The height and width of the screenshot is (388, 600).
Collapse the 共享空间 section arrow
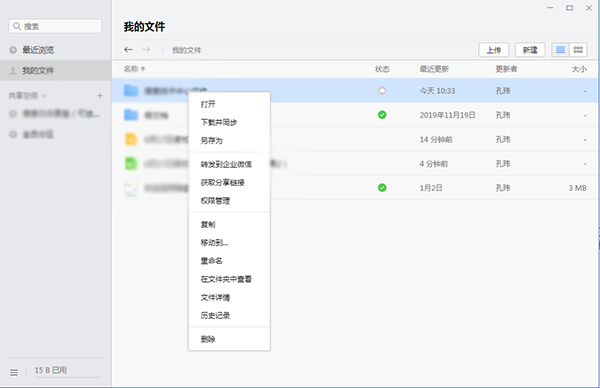pyautogui.click(x=44, y=96)
